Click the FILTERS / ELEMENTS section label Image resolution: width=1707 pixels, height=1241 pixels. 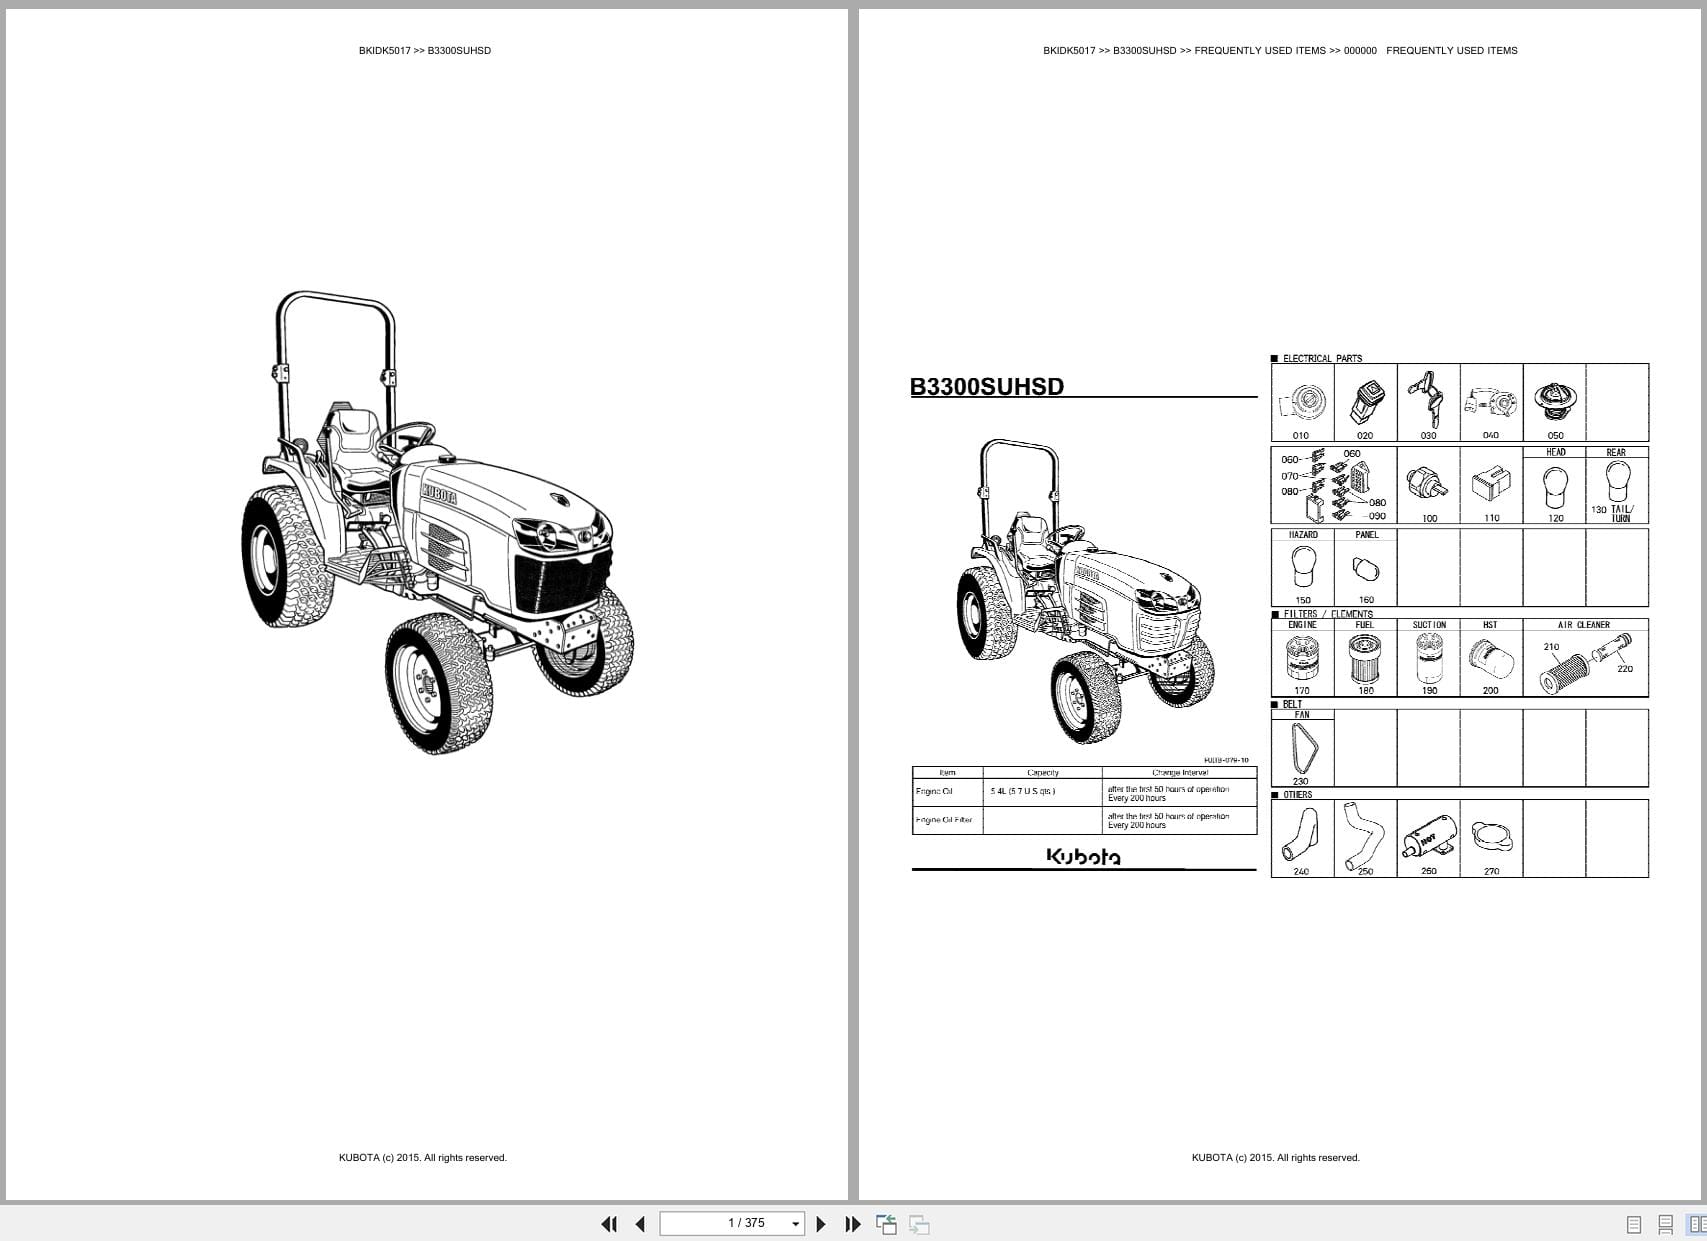pos(1328,614)
